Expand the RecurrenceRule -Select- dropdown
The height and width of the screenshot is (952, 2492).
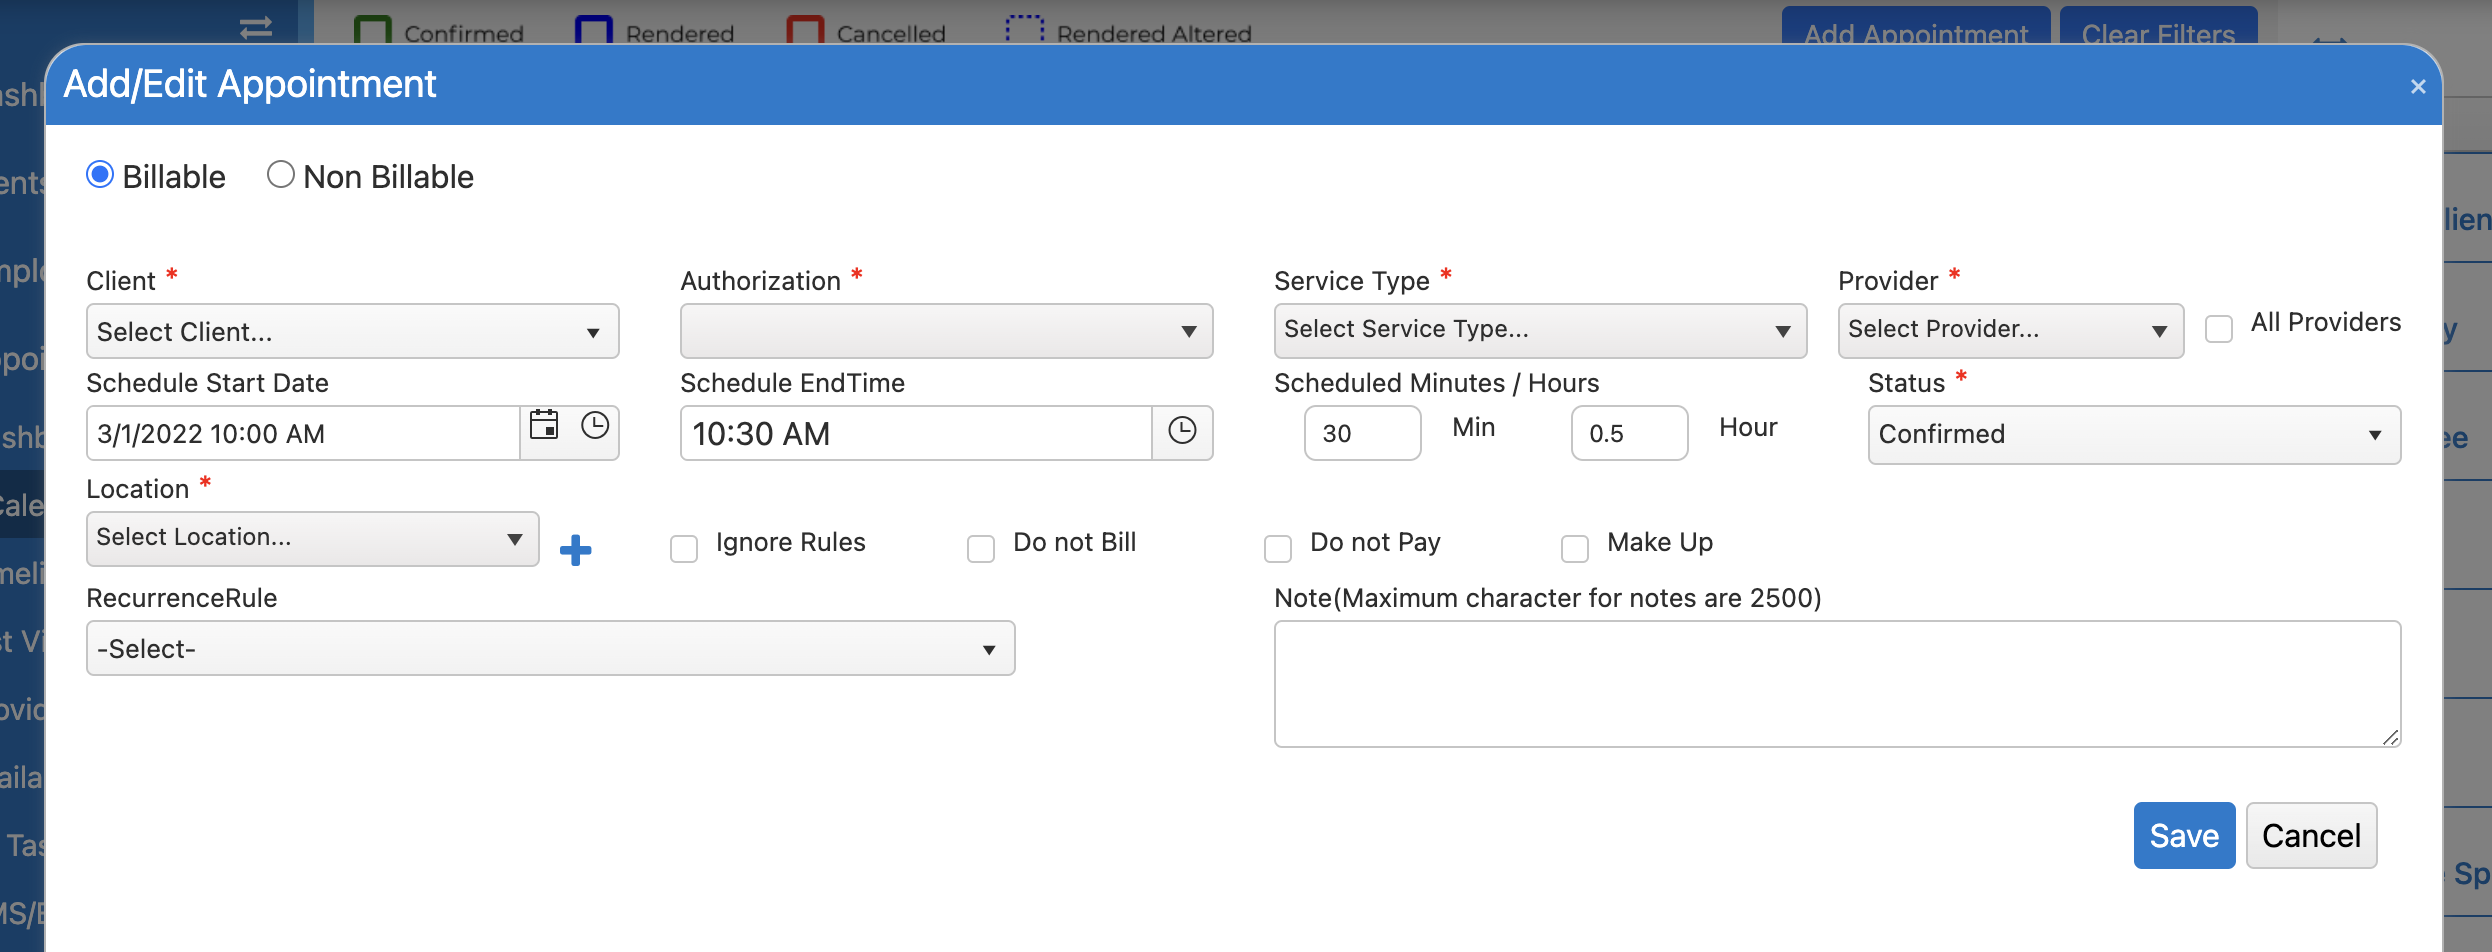click(551, 649)
